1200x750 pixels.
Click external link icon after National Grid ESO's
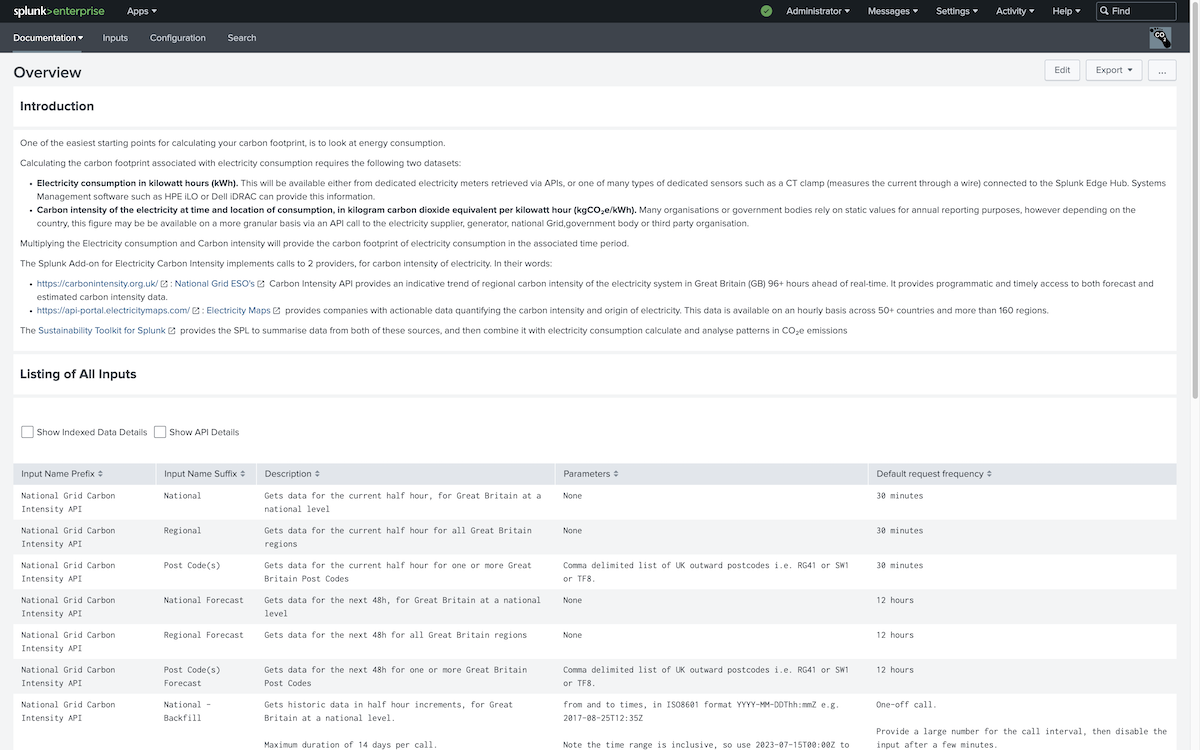(261, 284)
